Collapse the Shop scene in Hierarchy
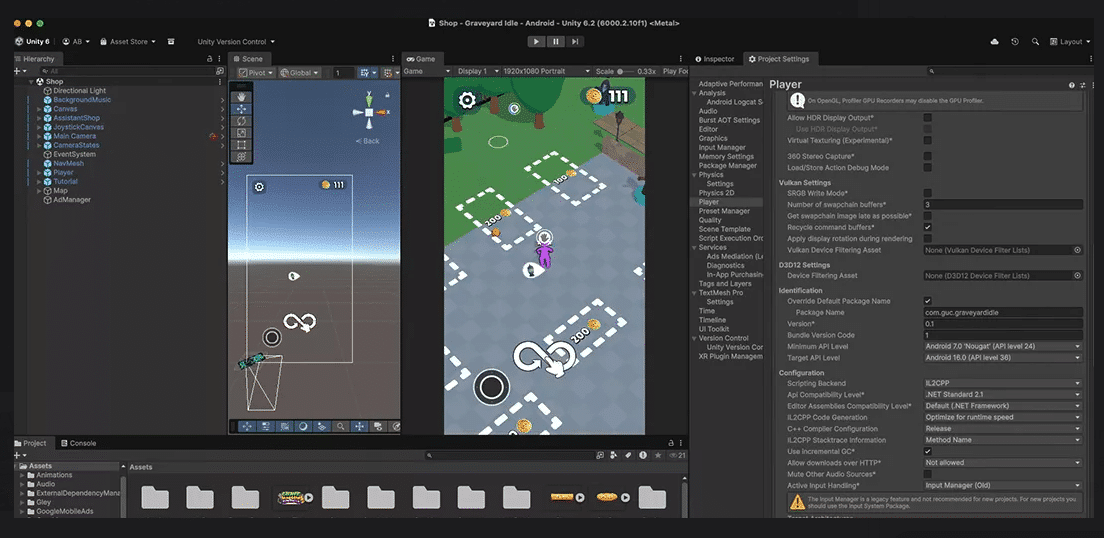Viewport: 1104px width, 538px height. pyautogui.click(x=31, y=82)
